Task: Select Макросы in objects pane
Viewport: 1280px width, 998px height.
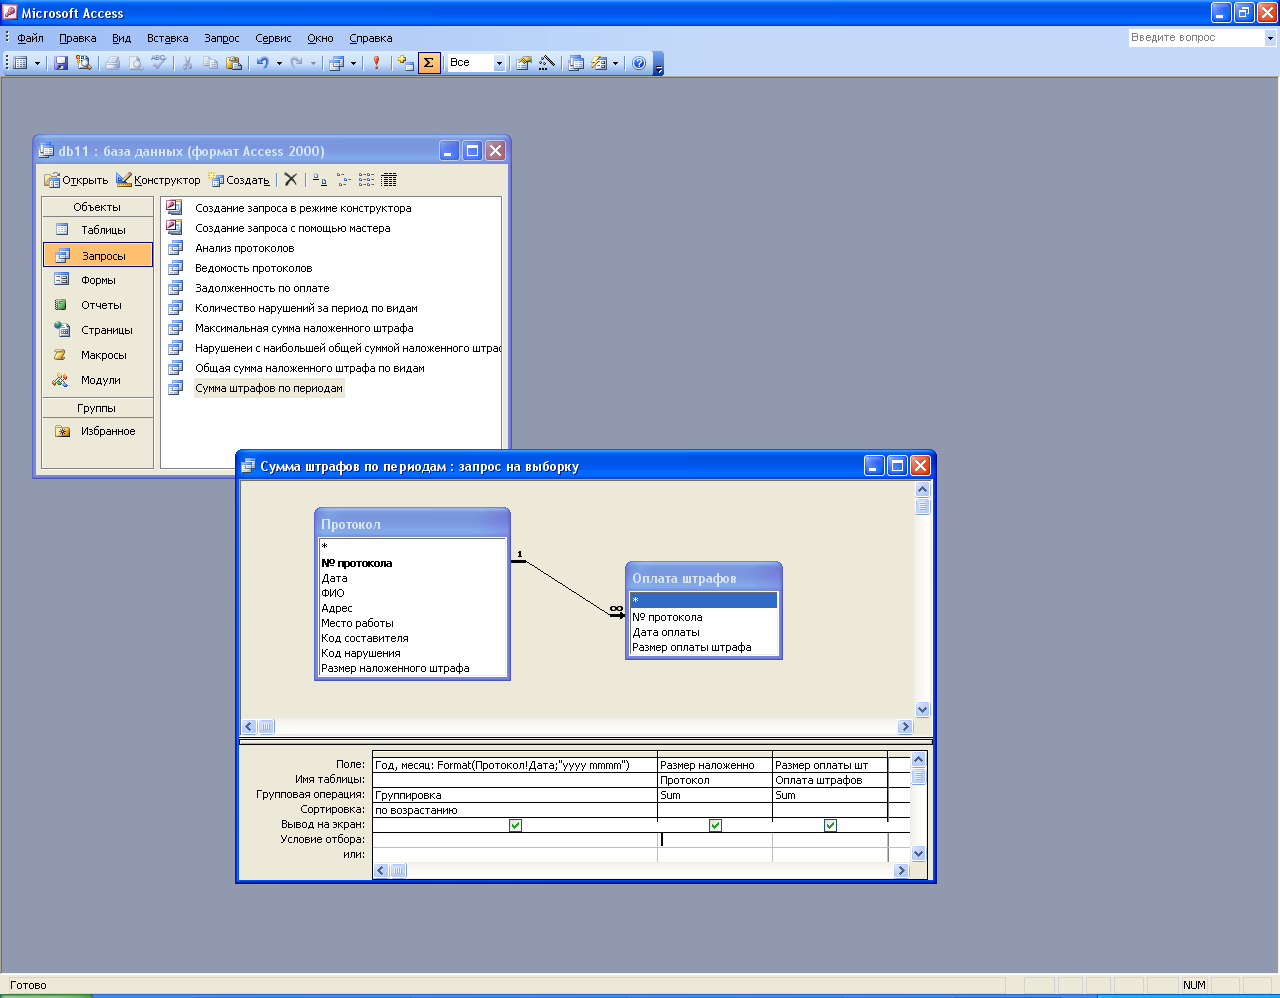Action: click(98, 355)
